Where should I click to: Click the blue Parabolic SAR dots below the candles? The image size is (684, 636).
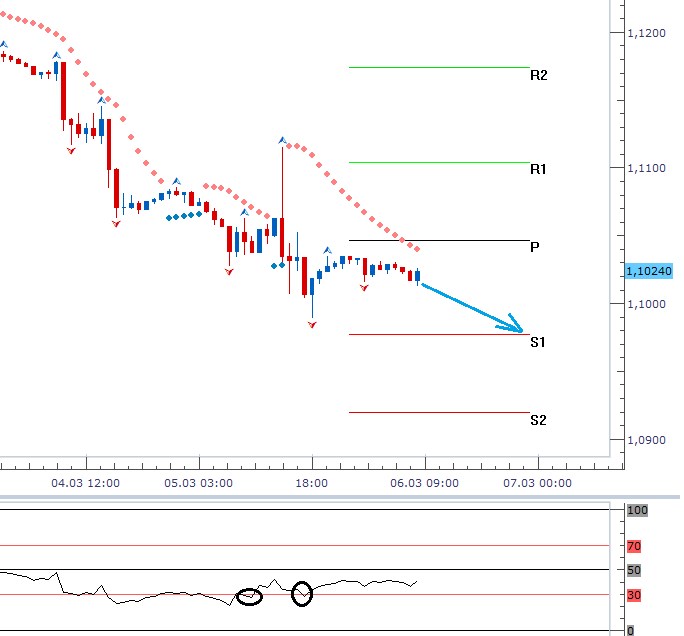[184, 216]
